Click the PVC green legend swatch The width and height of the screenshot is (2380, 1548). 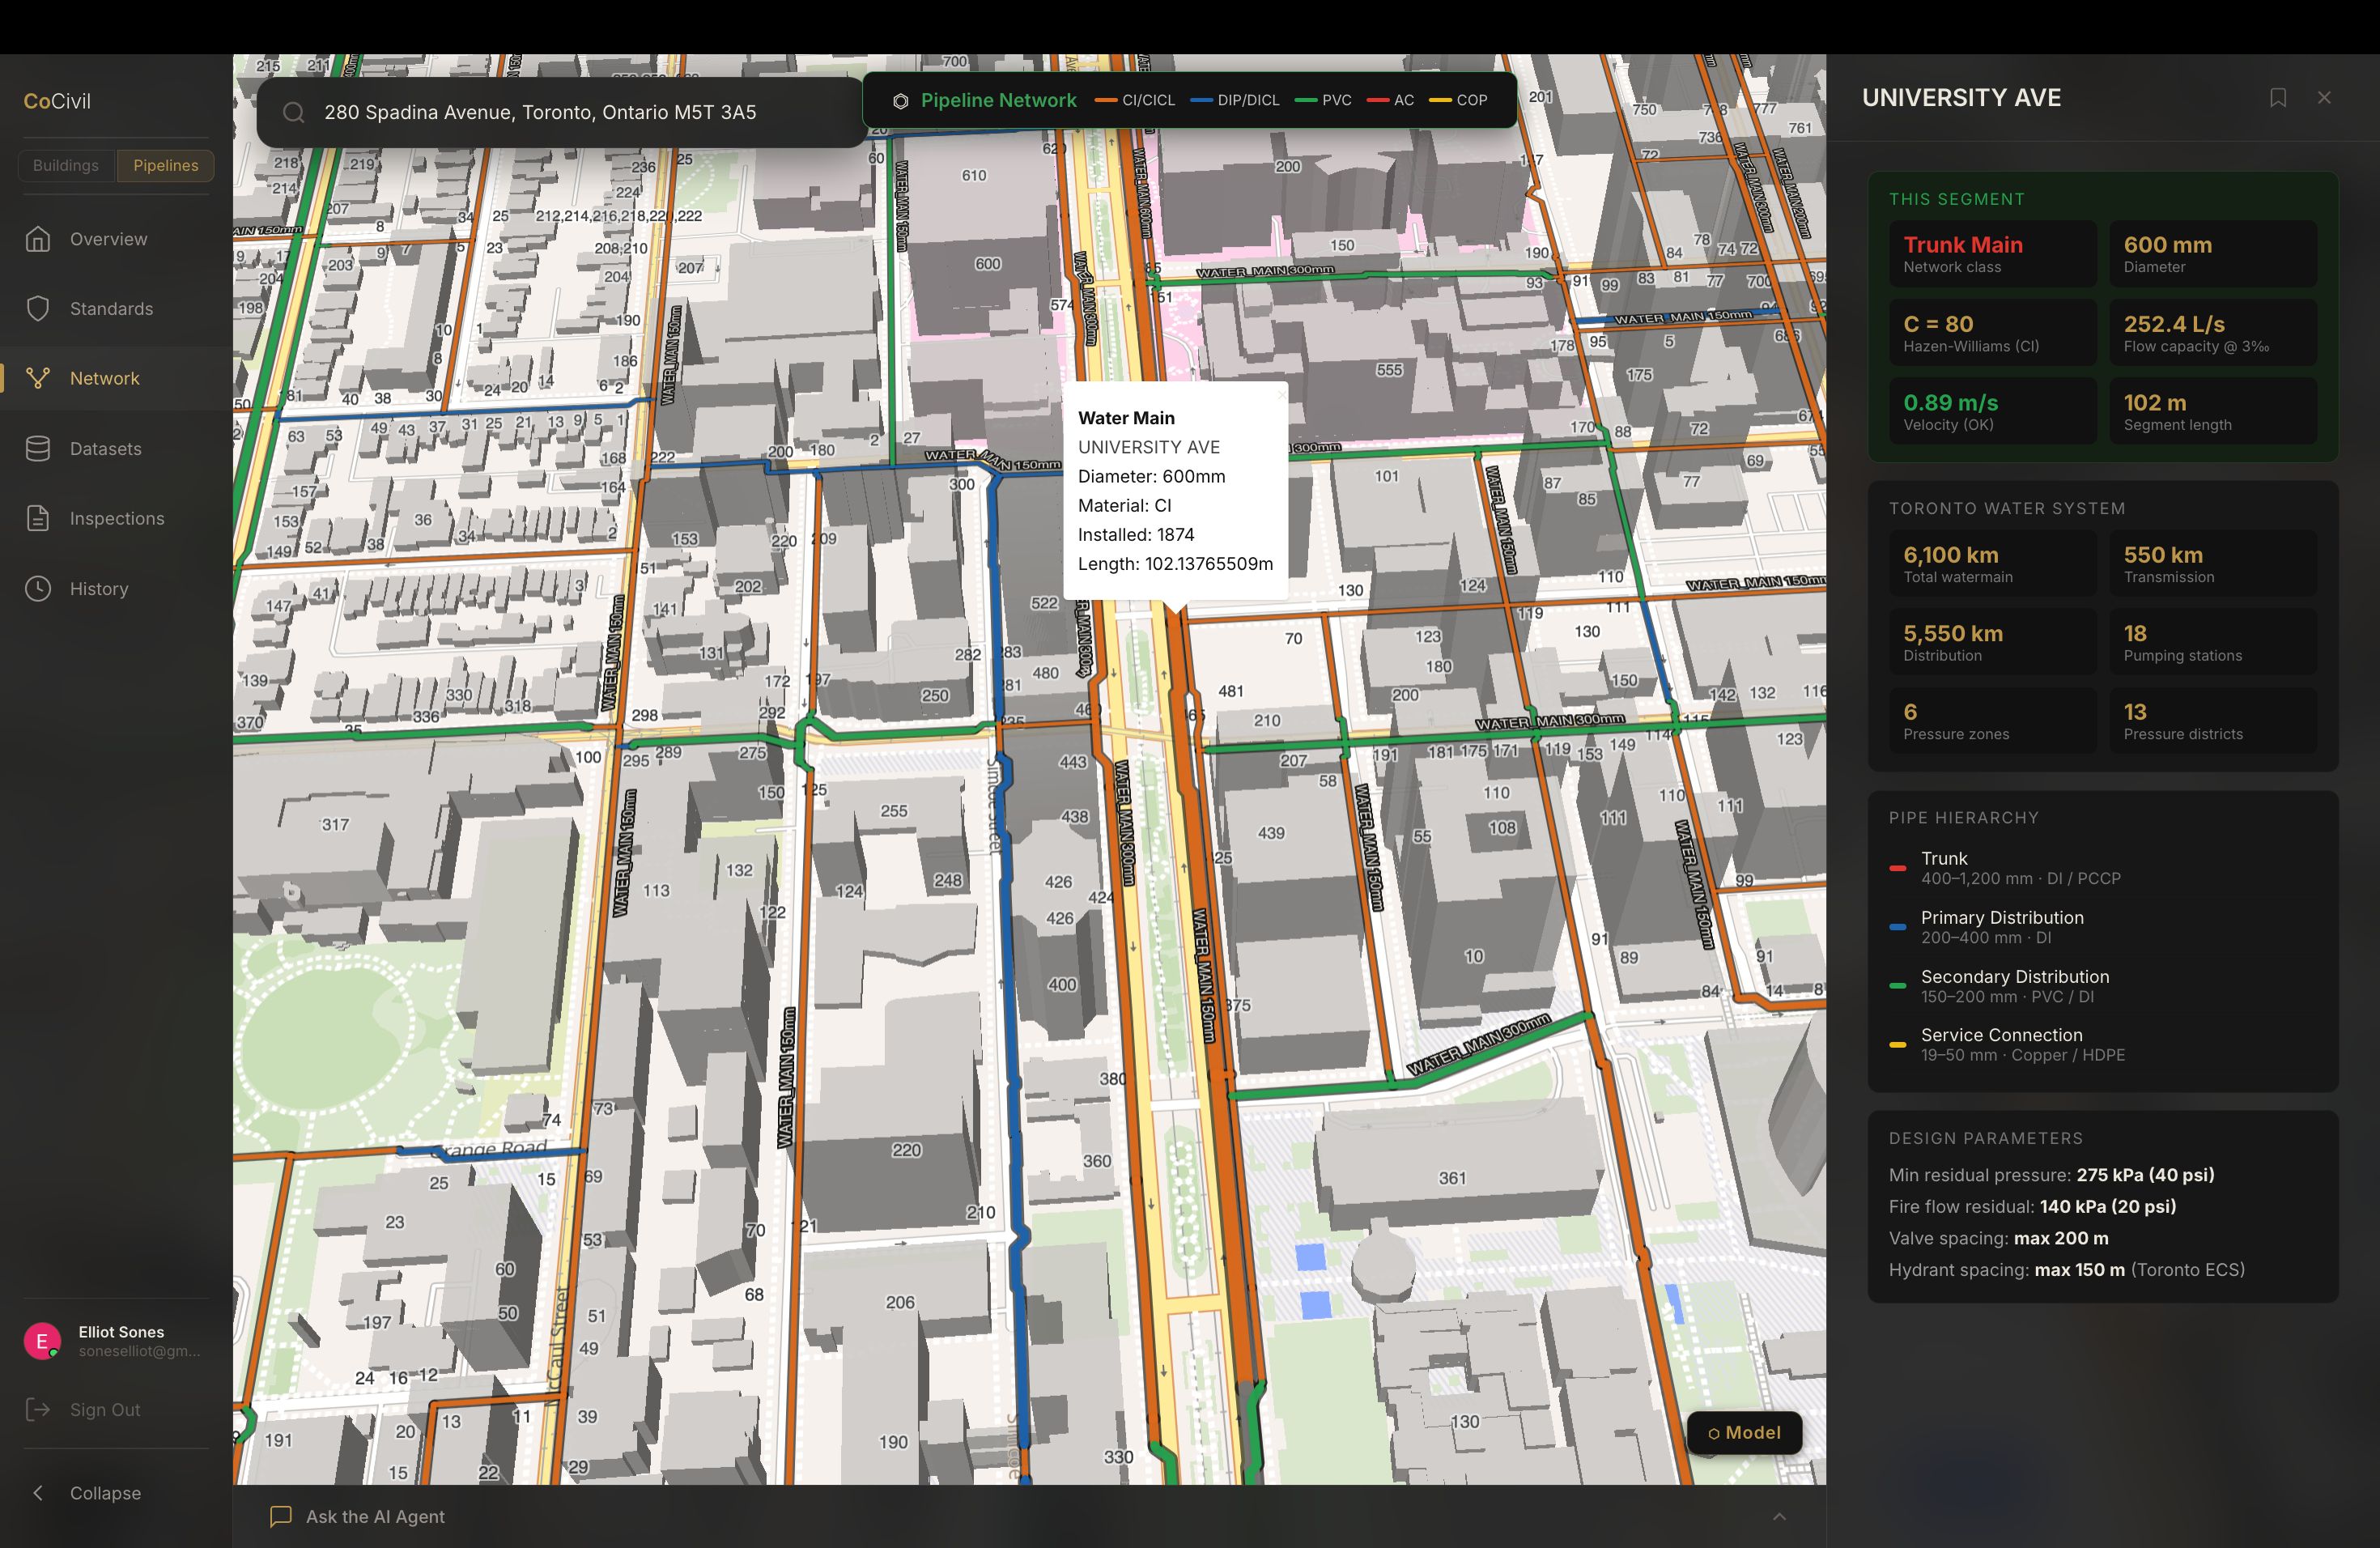tap(1305, 100)
